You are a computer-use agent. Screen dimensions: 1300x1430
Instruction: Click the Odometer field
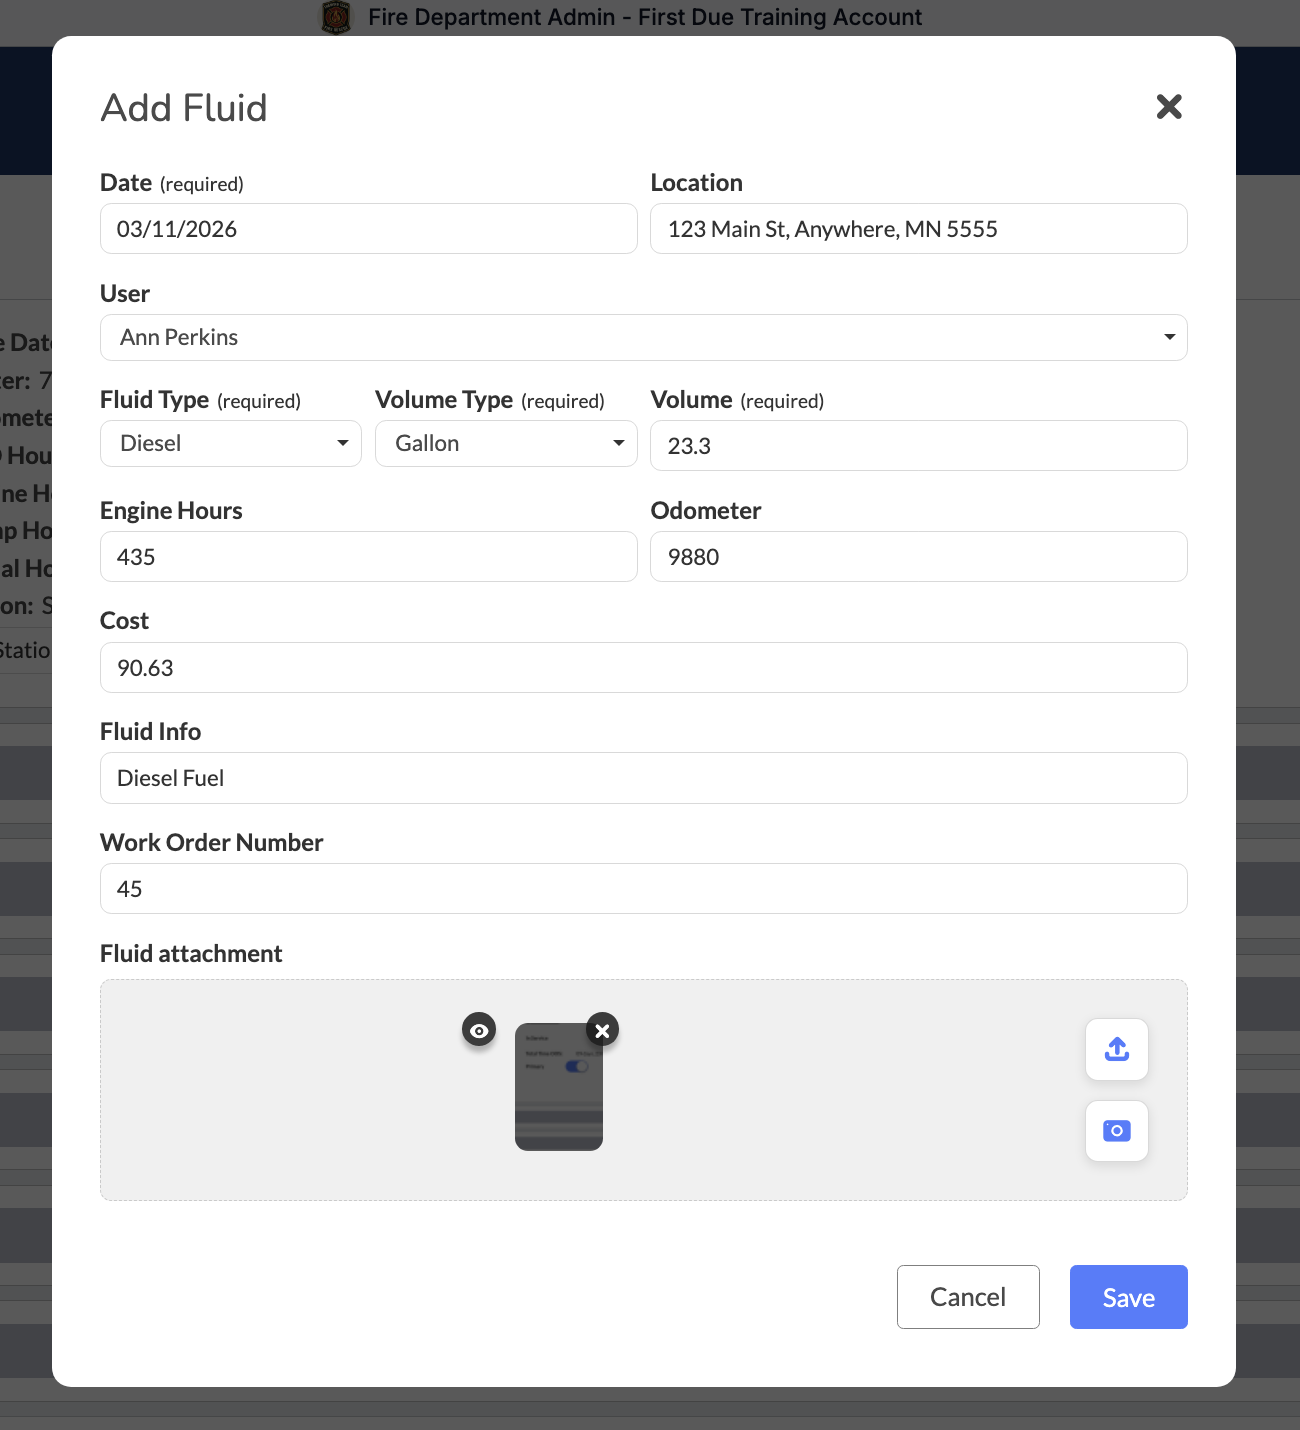(919, 557)
